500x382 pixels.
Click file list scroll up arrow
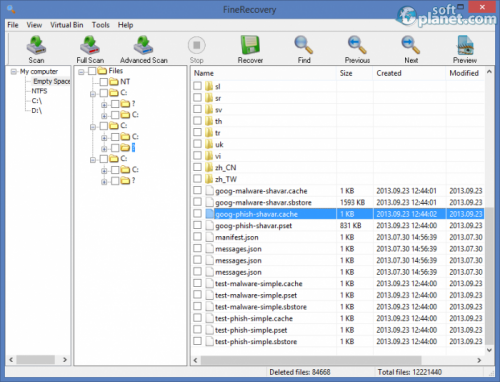[489, 72]
